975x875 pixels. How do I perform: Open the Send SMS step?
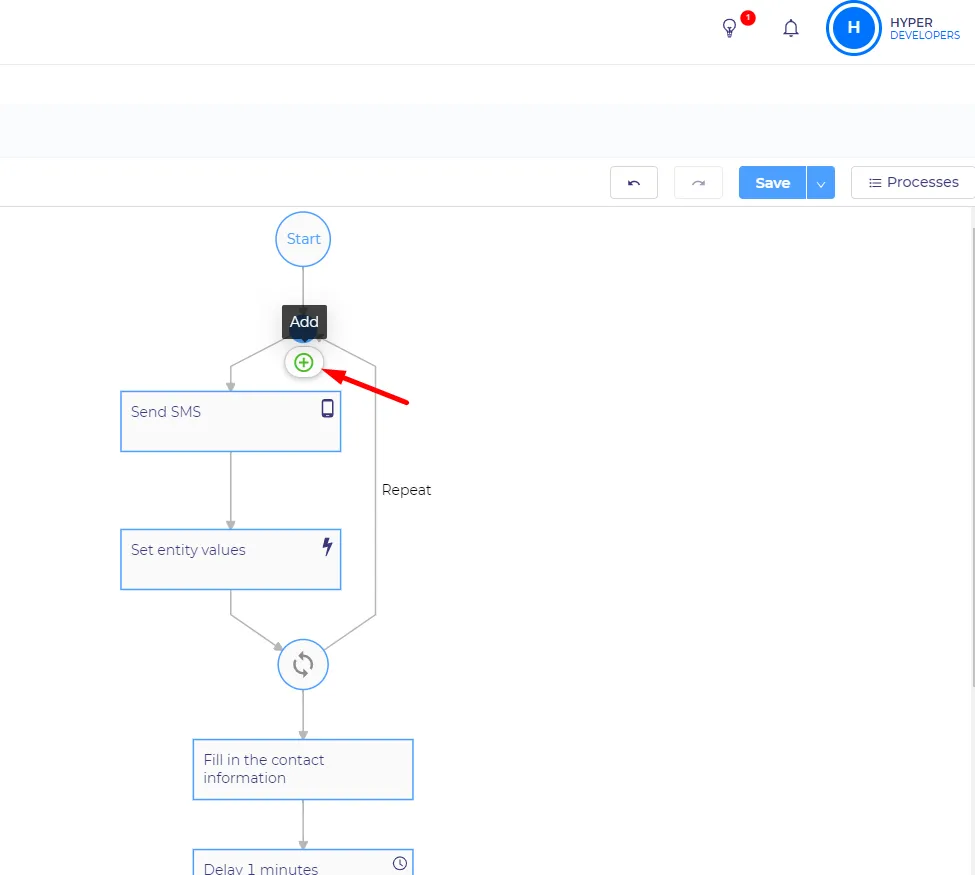click(231, 422)
